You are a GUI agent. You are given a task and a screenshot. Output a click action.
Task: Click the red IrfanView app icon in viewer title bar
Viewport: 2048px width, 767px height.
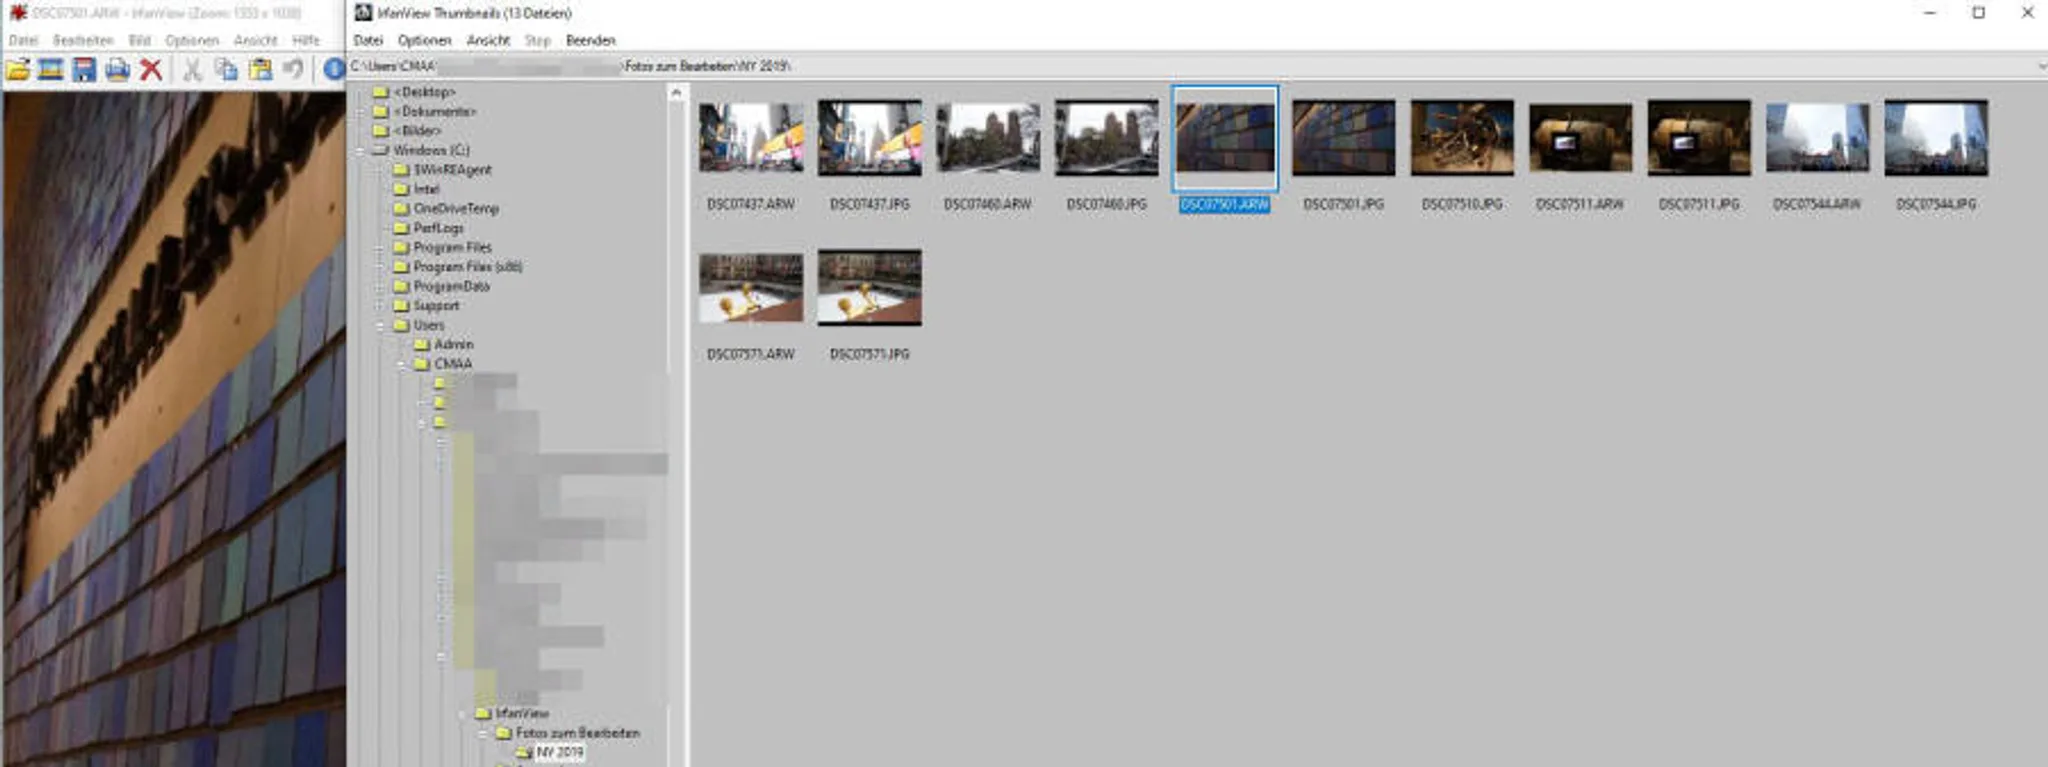tap(17, 13)
